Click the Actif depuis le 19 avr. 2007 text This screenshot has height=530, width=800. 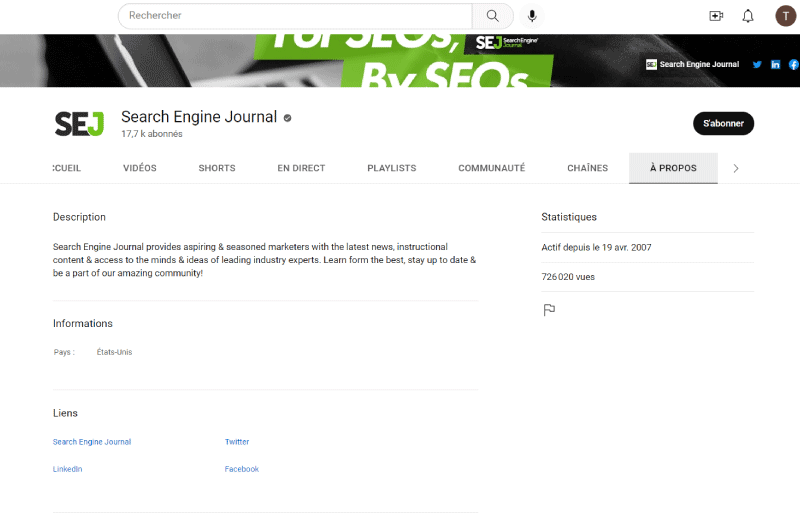596,247
